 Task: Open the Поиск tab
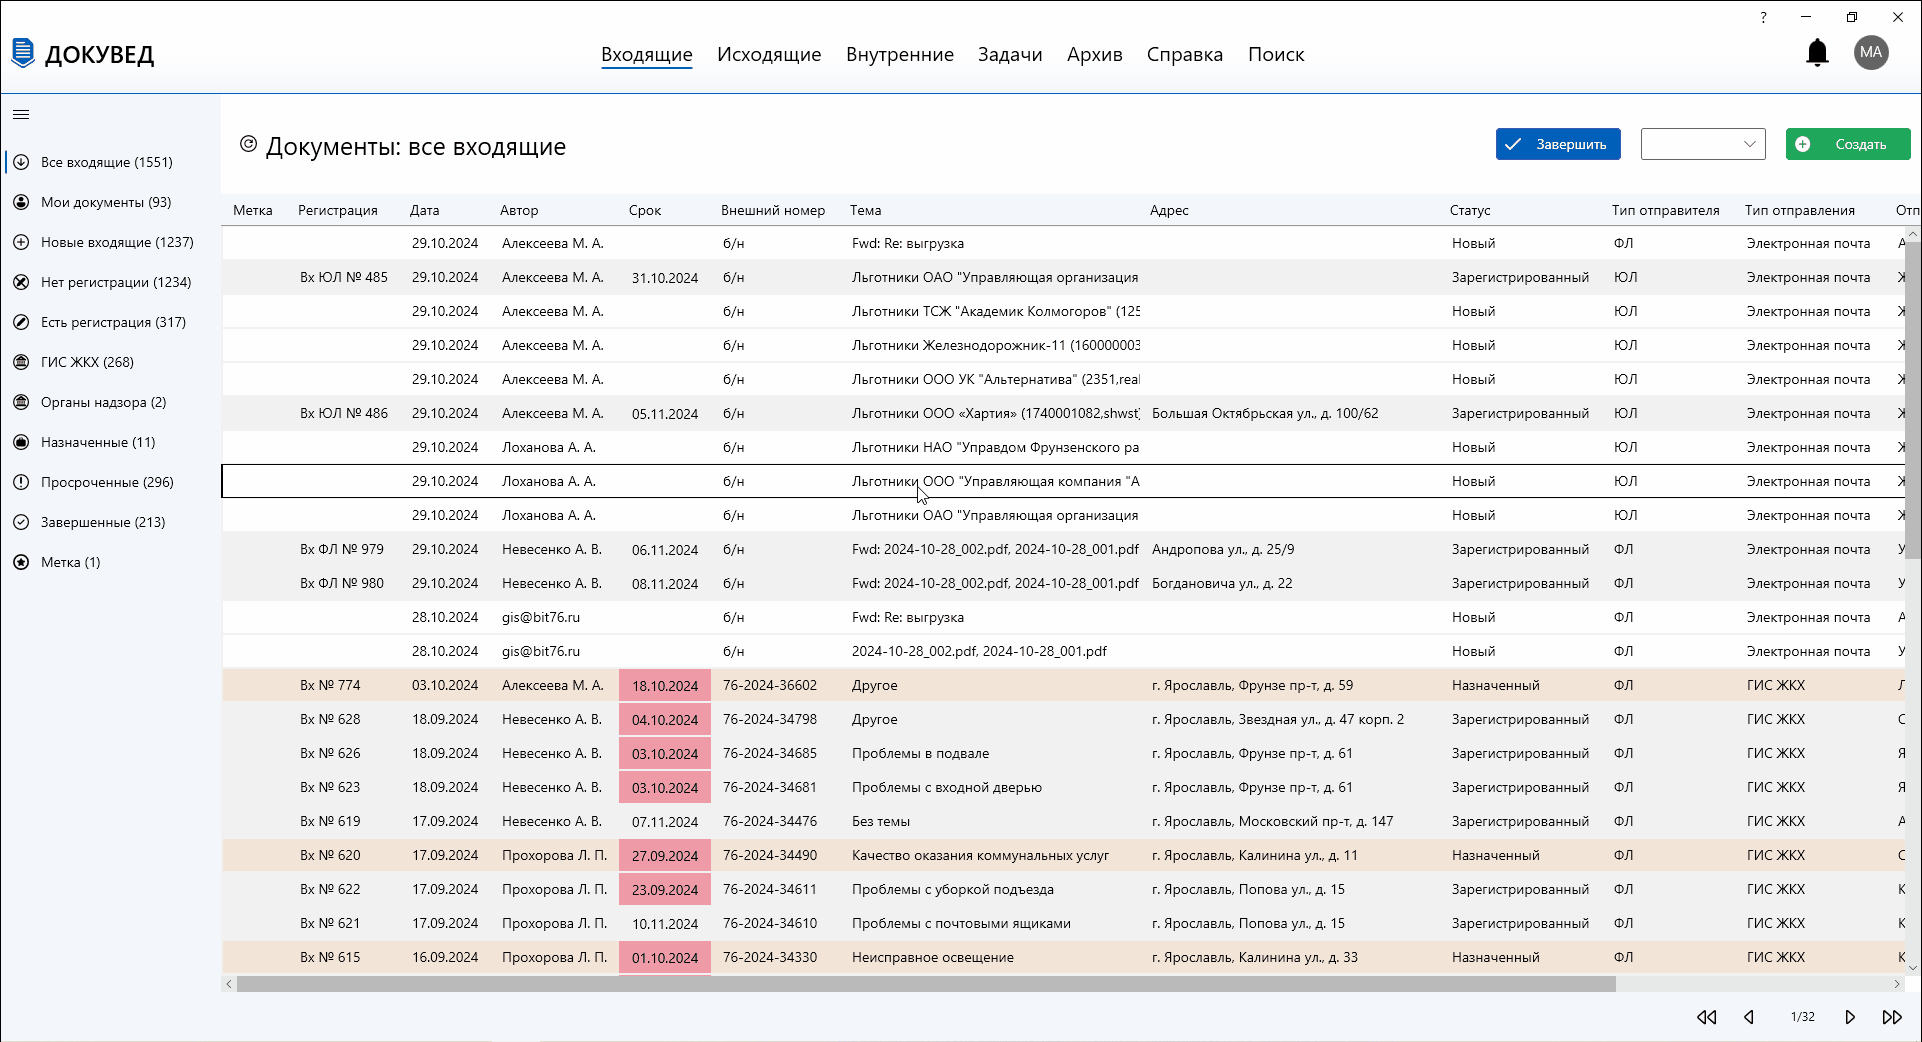tap(1276, 54)
